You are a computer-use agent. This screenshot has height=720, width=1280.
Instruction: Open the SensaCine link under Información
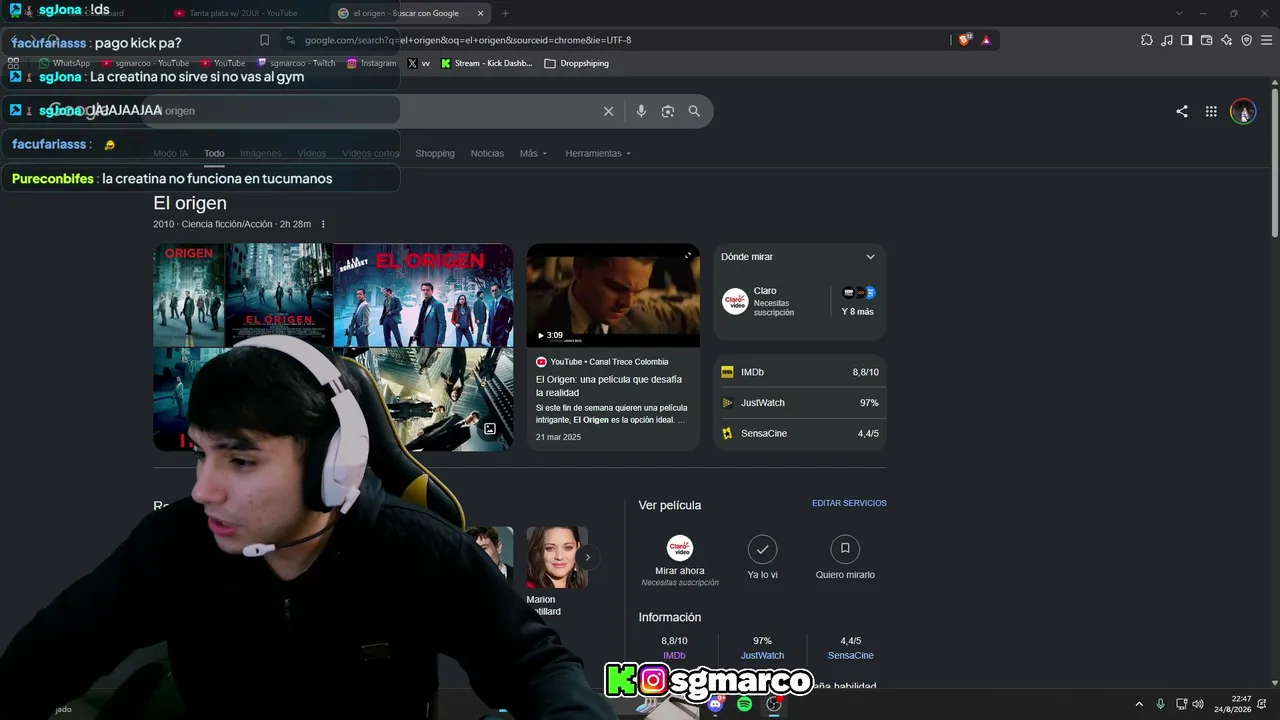[x=850, y=656]
